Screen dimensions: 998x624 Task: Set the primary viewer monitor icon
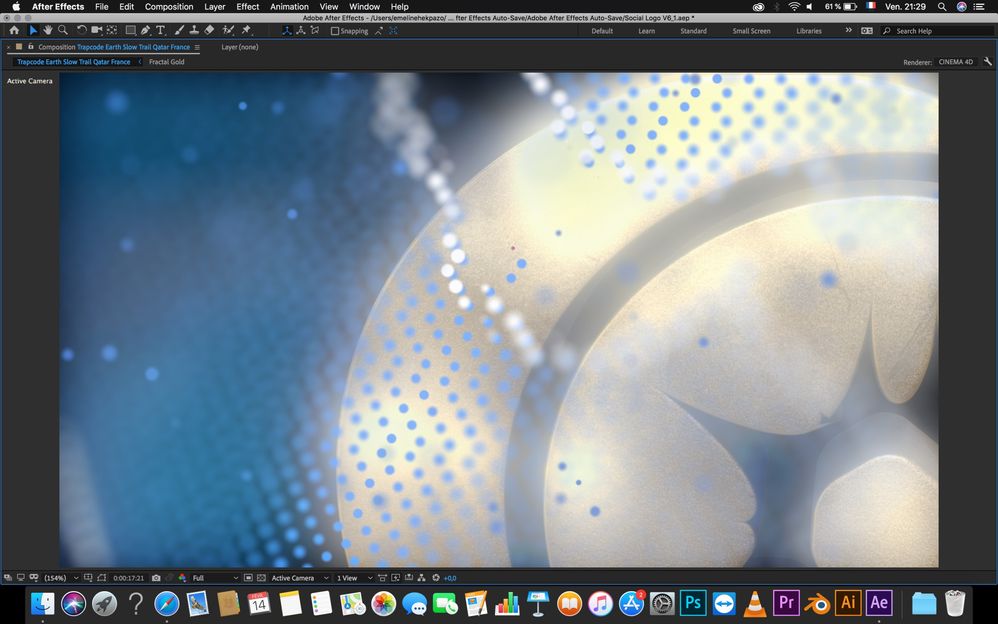(21, 578)
